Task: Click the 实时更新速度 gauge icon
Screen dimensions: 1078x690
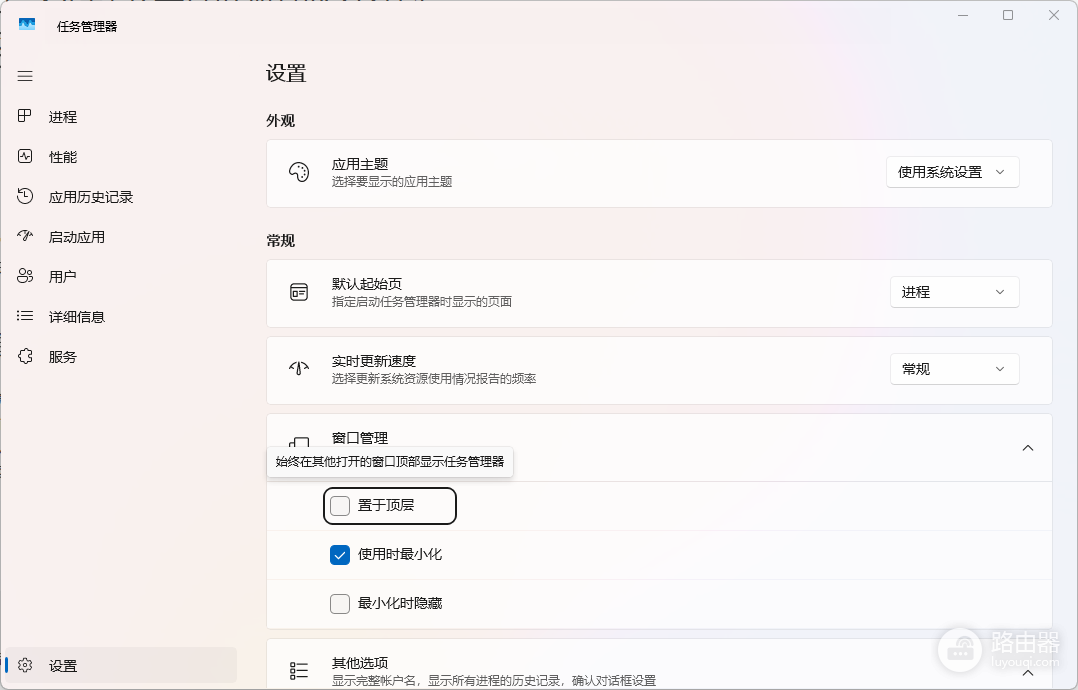Action: (x=299, y=368)
